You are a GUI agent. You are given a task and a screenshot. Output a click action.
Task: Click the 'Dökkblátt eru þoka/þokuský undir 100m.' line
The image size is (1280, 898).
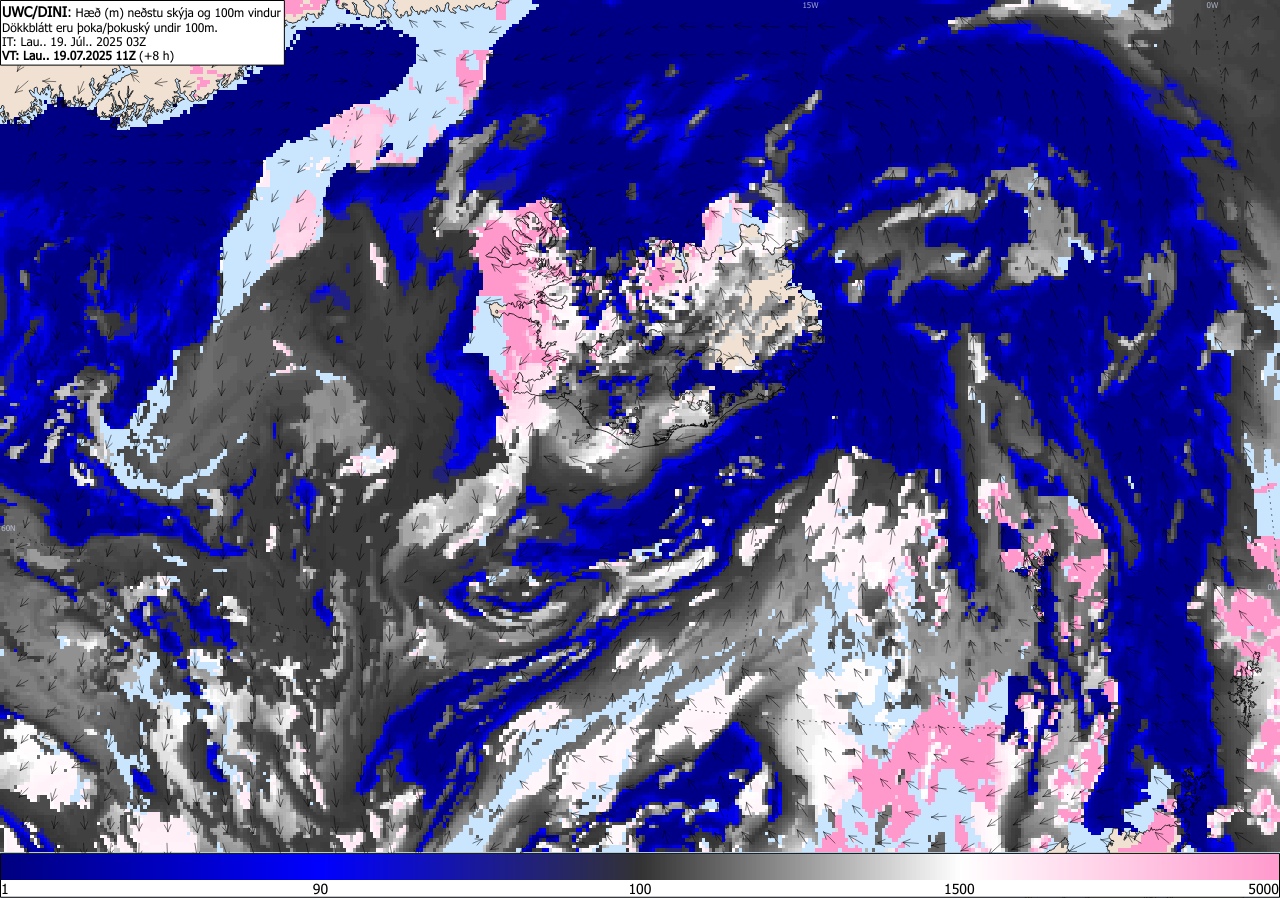tap(110, 27)
